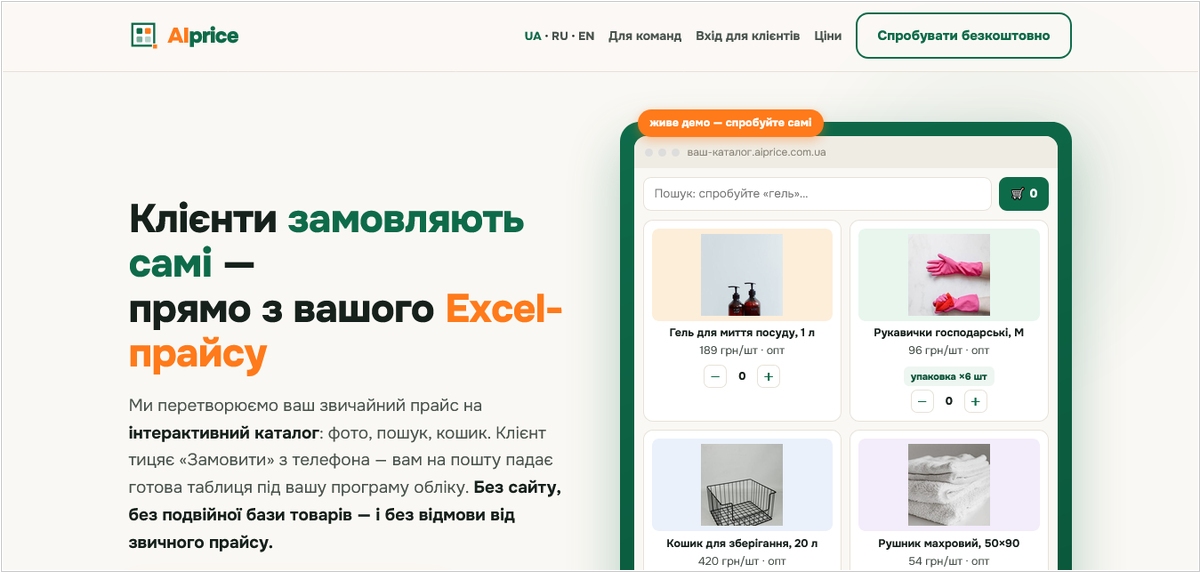Viewport: 1200px width, 572px height.
Task: Open the Для команд menu item
Action: [645, 36]
